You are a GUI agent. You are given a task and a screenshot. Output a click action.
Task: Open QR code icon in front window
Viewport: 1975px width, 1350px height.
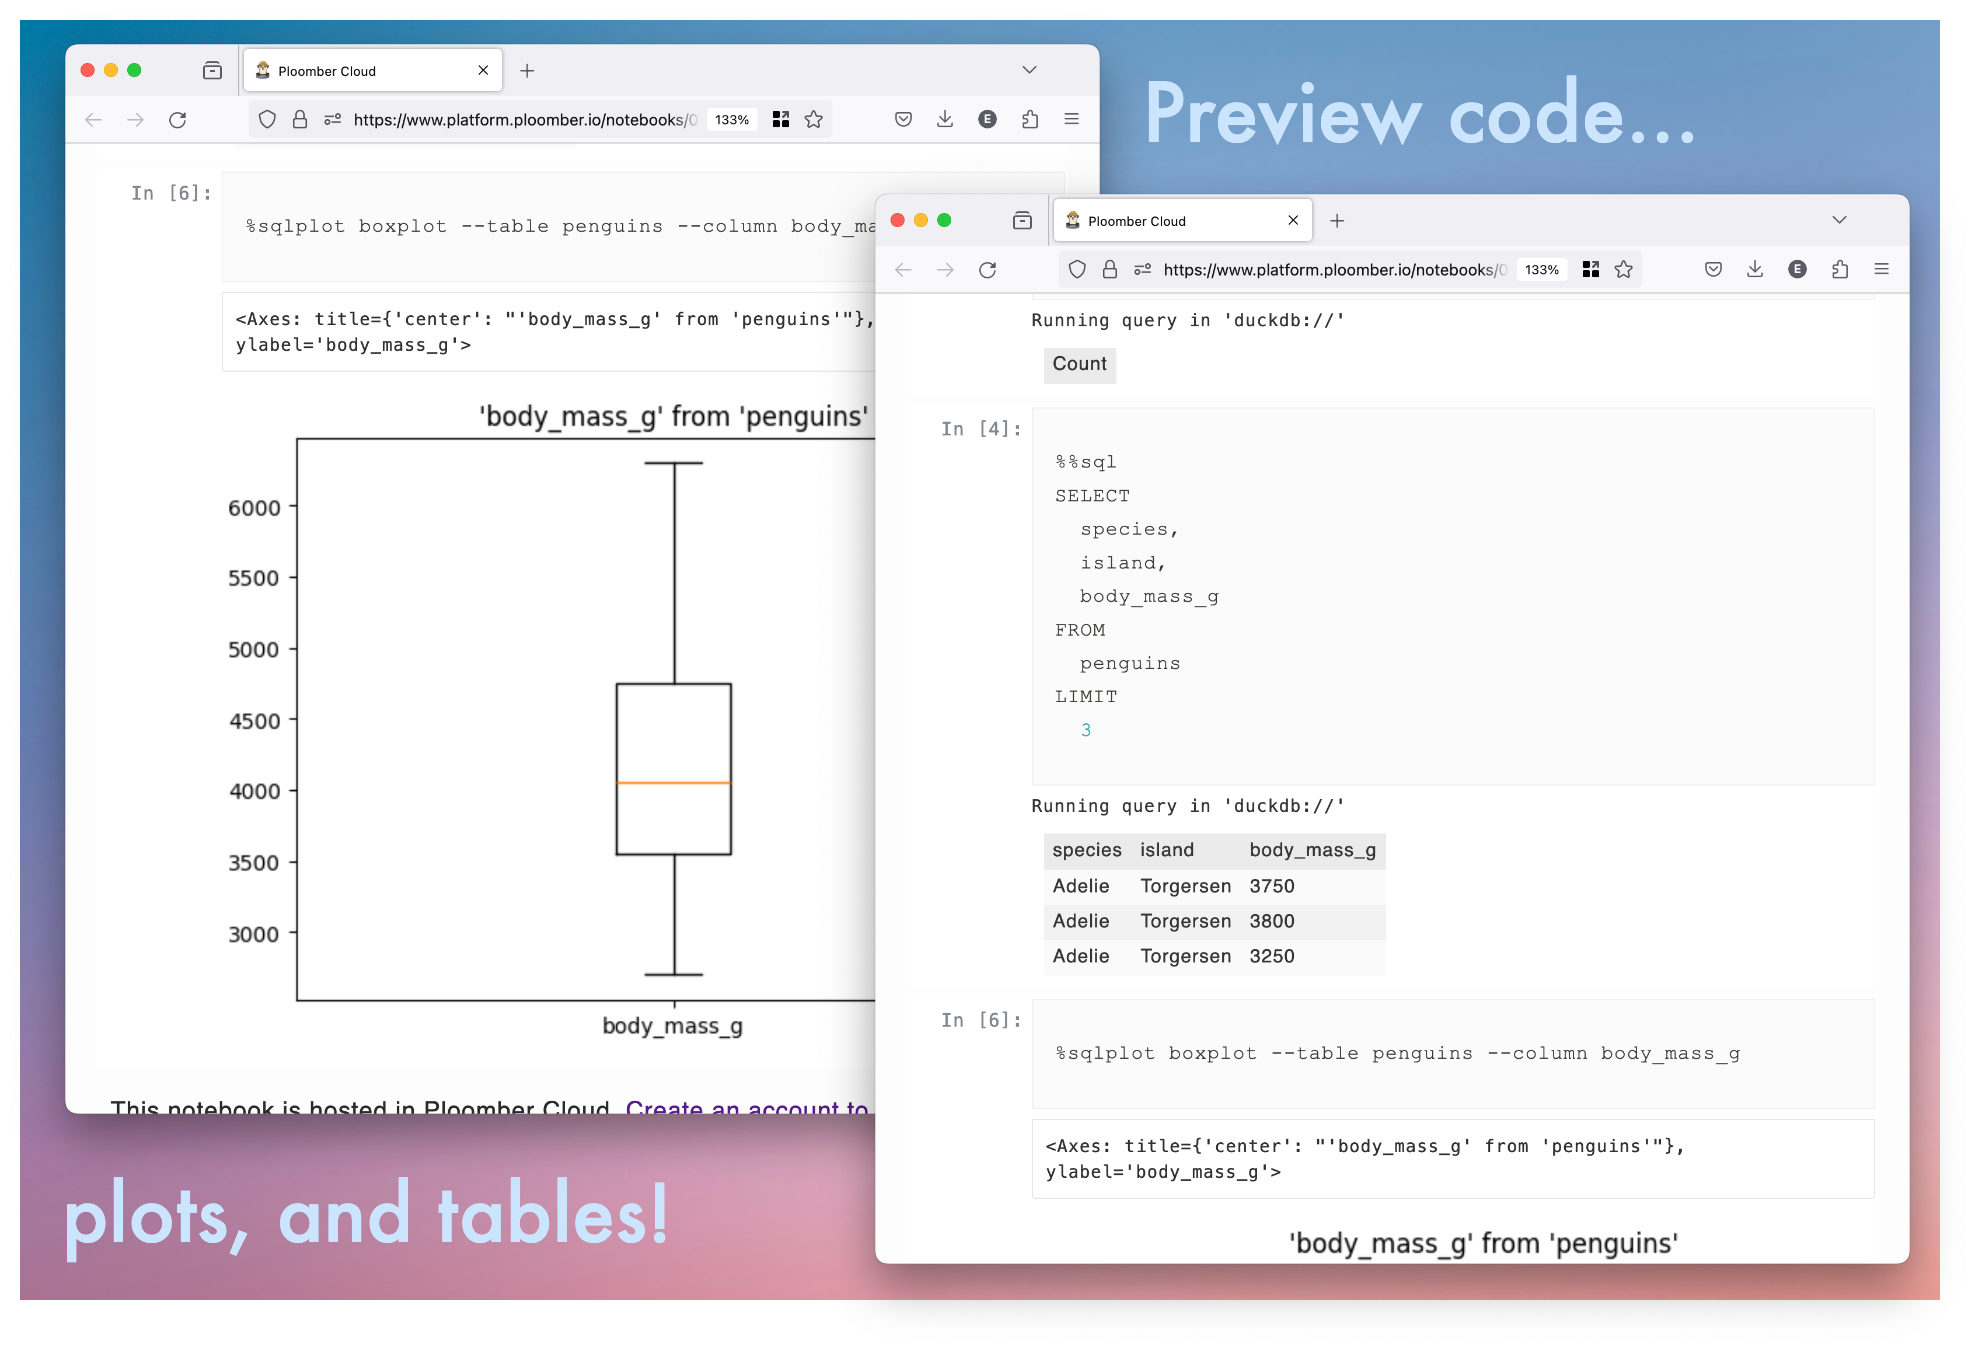(x=1591, y=270)
